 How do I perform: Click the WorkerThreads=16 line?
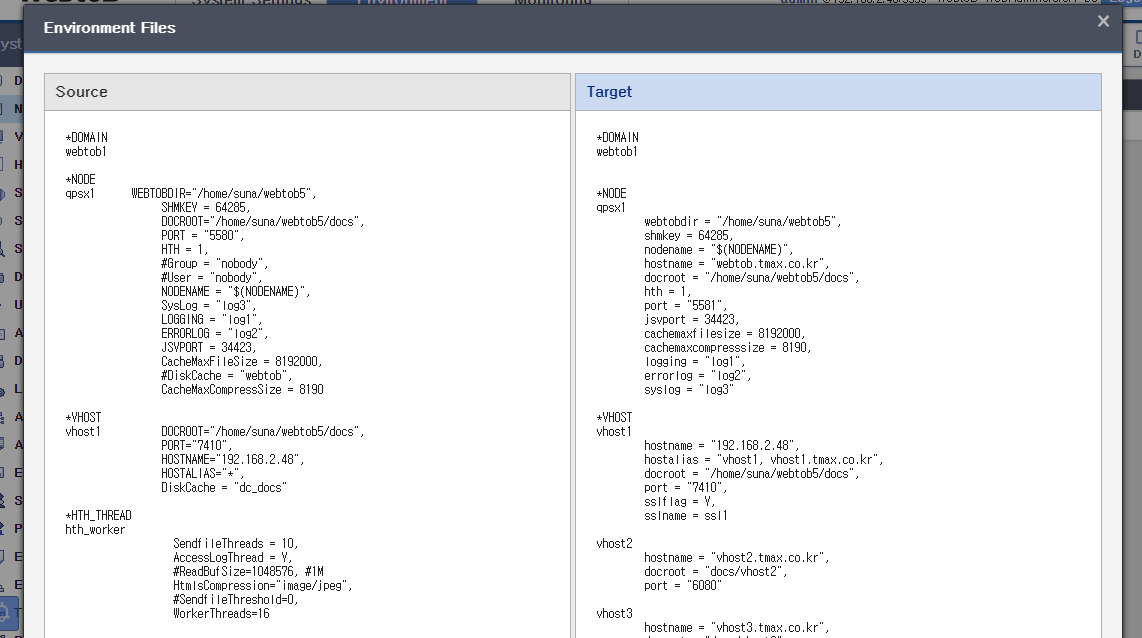(x=221, y=614)
